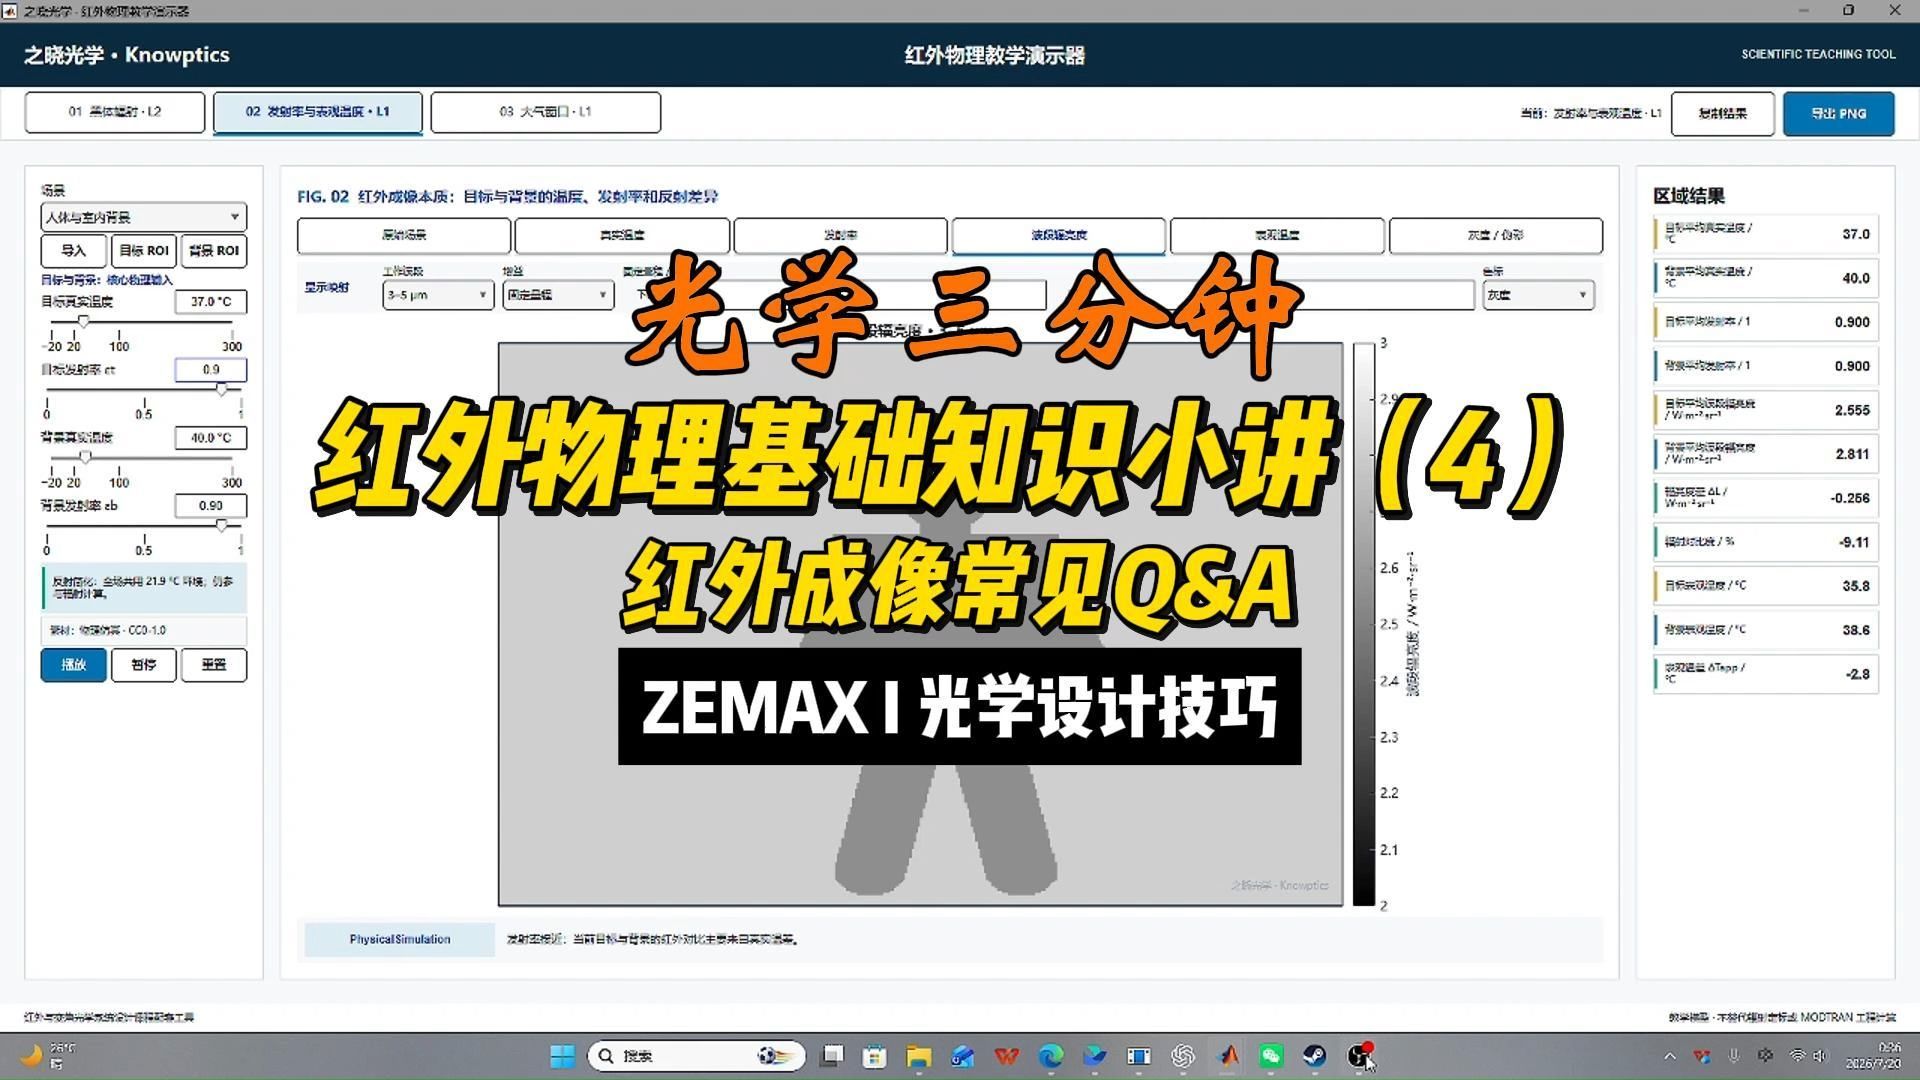Screen dimensions: 1920x1080
Task: Open the ChatGPT app in the taskbar
Action: [1183, 1056]
